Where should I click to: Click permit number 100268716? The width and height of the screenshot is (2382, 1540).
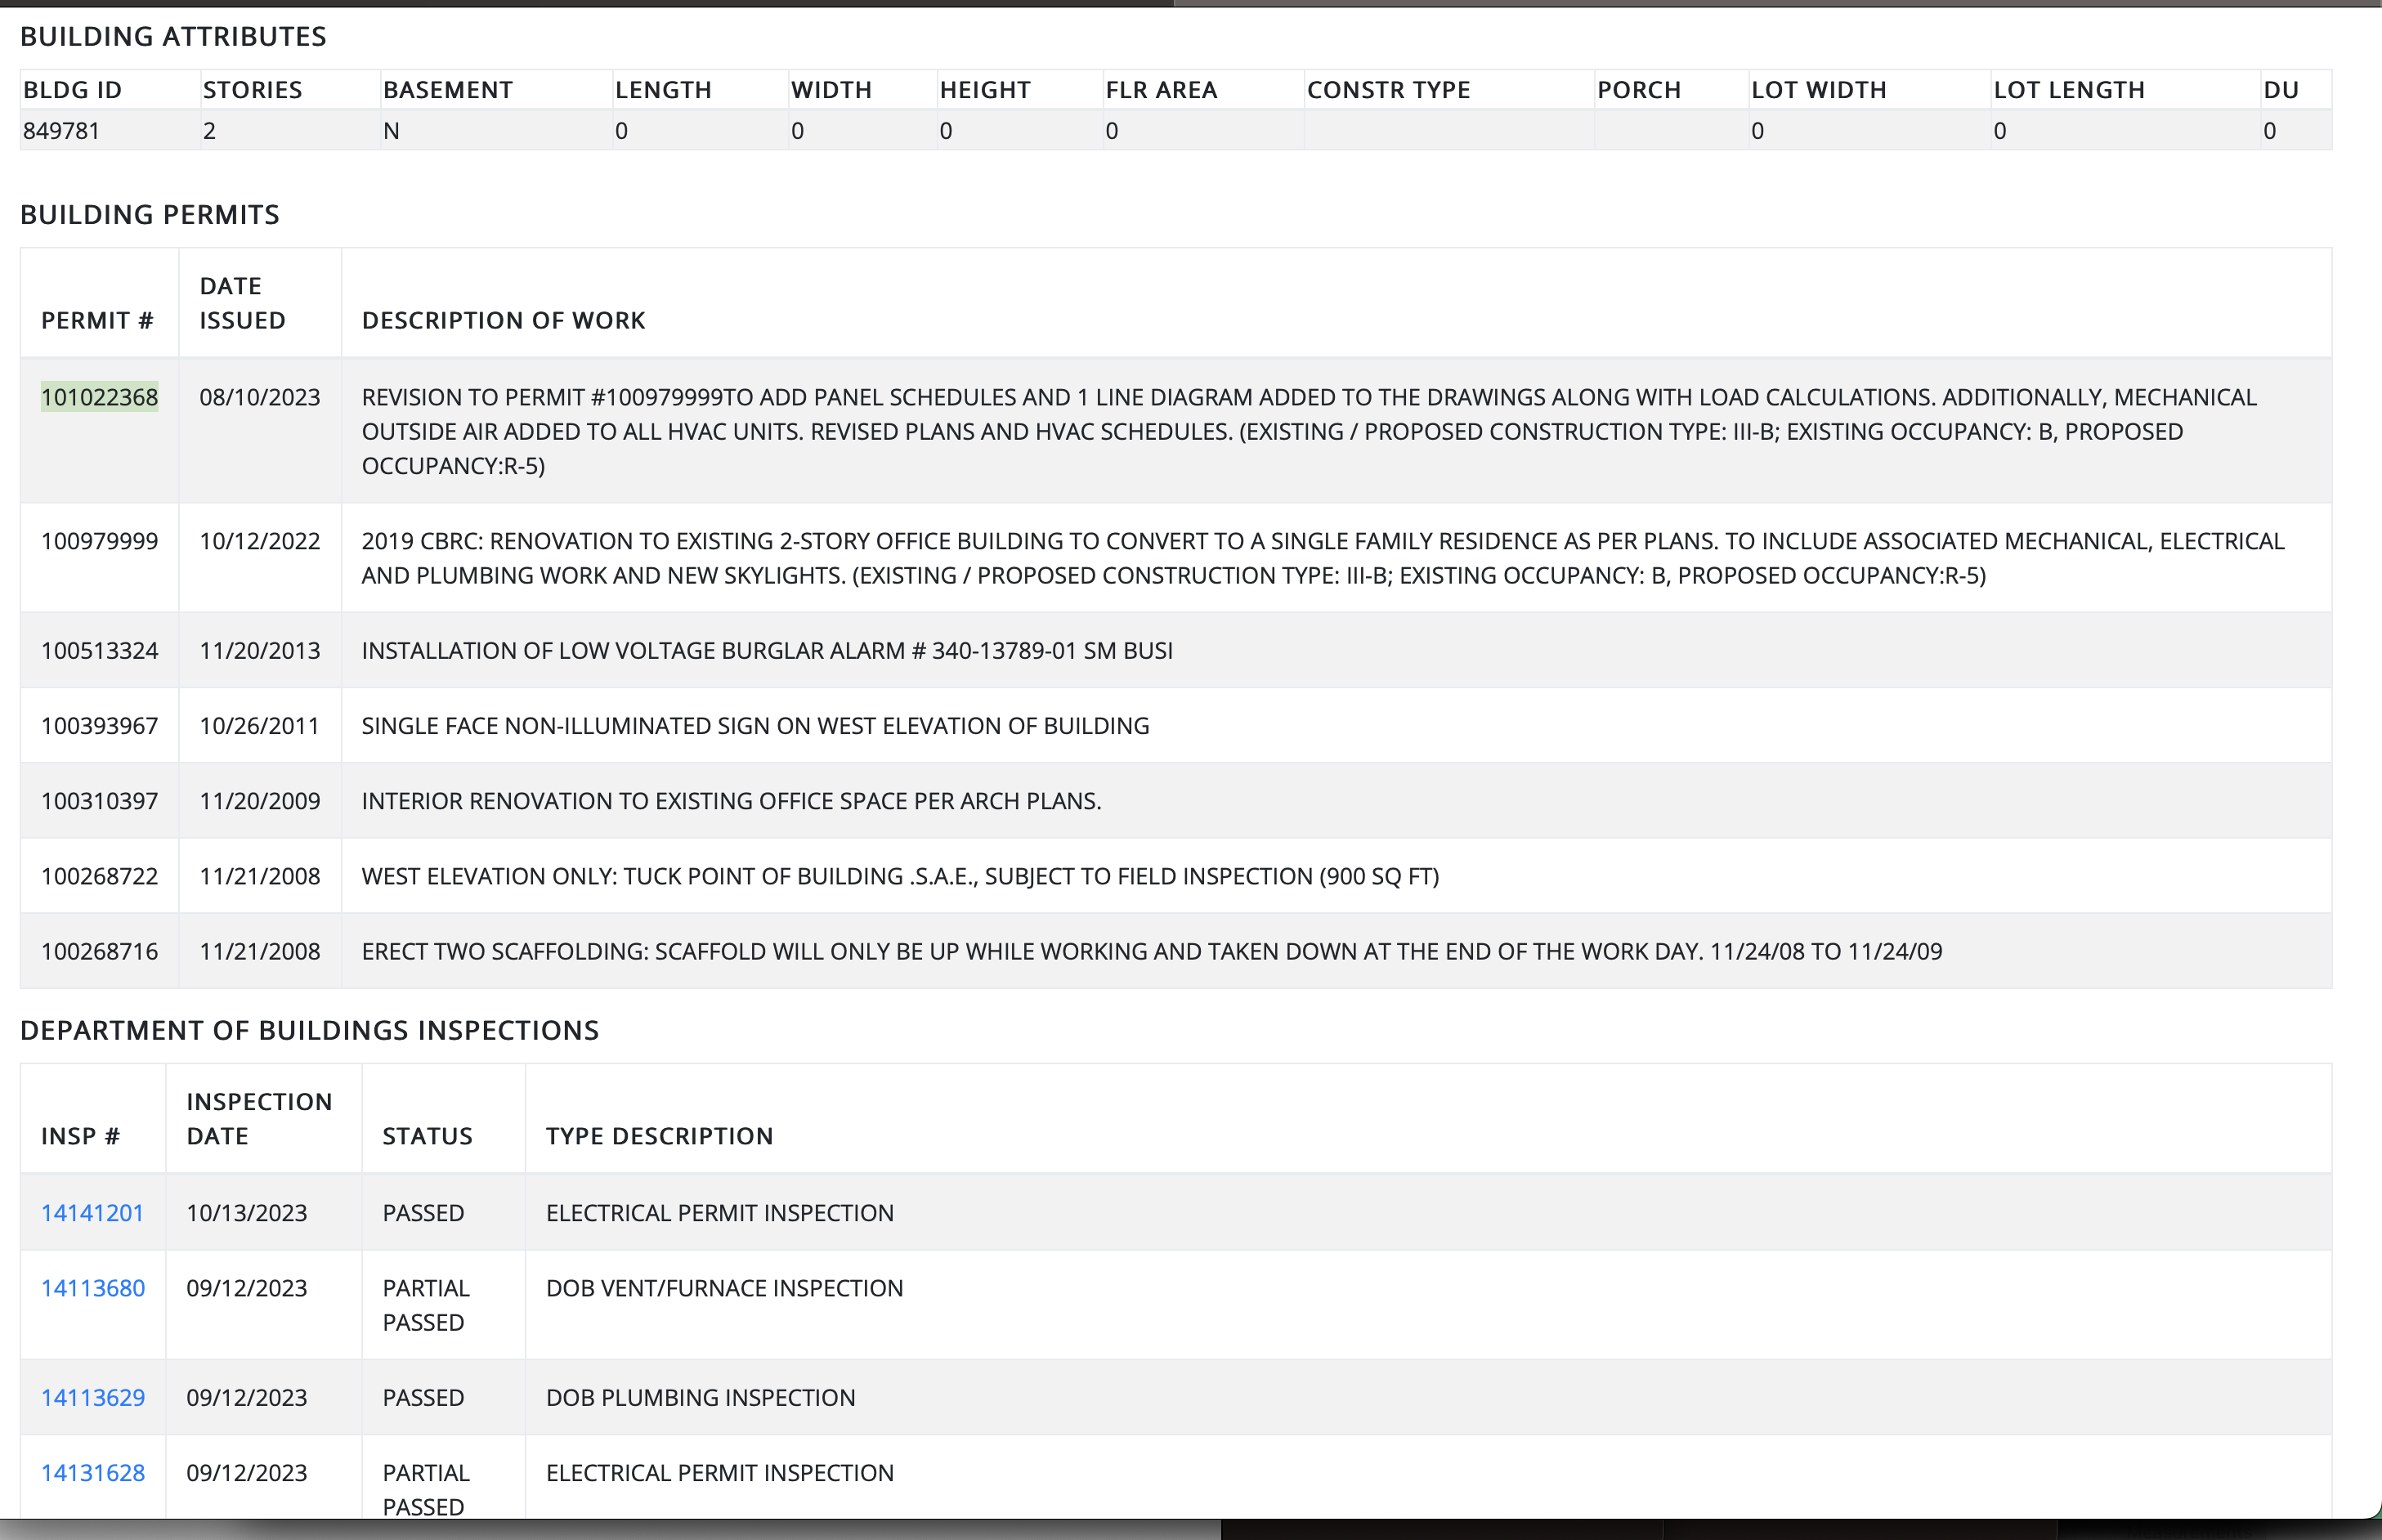(99, 951)
